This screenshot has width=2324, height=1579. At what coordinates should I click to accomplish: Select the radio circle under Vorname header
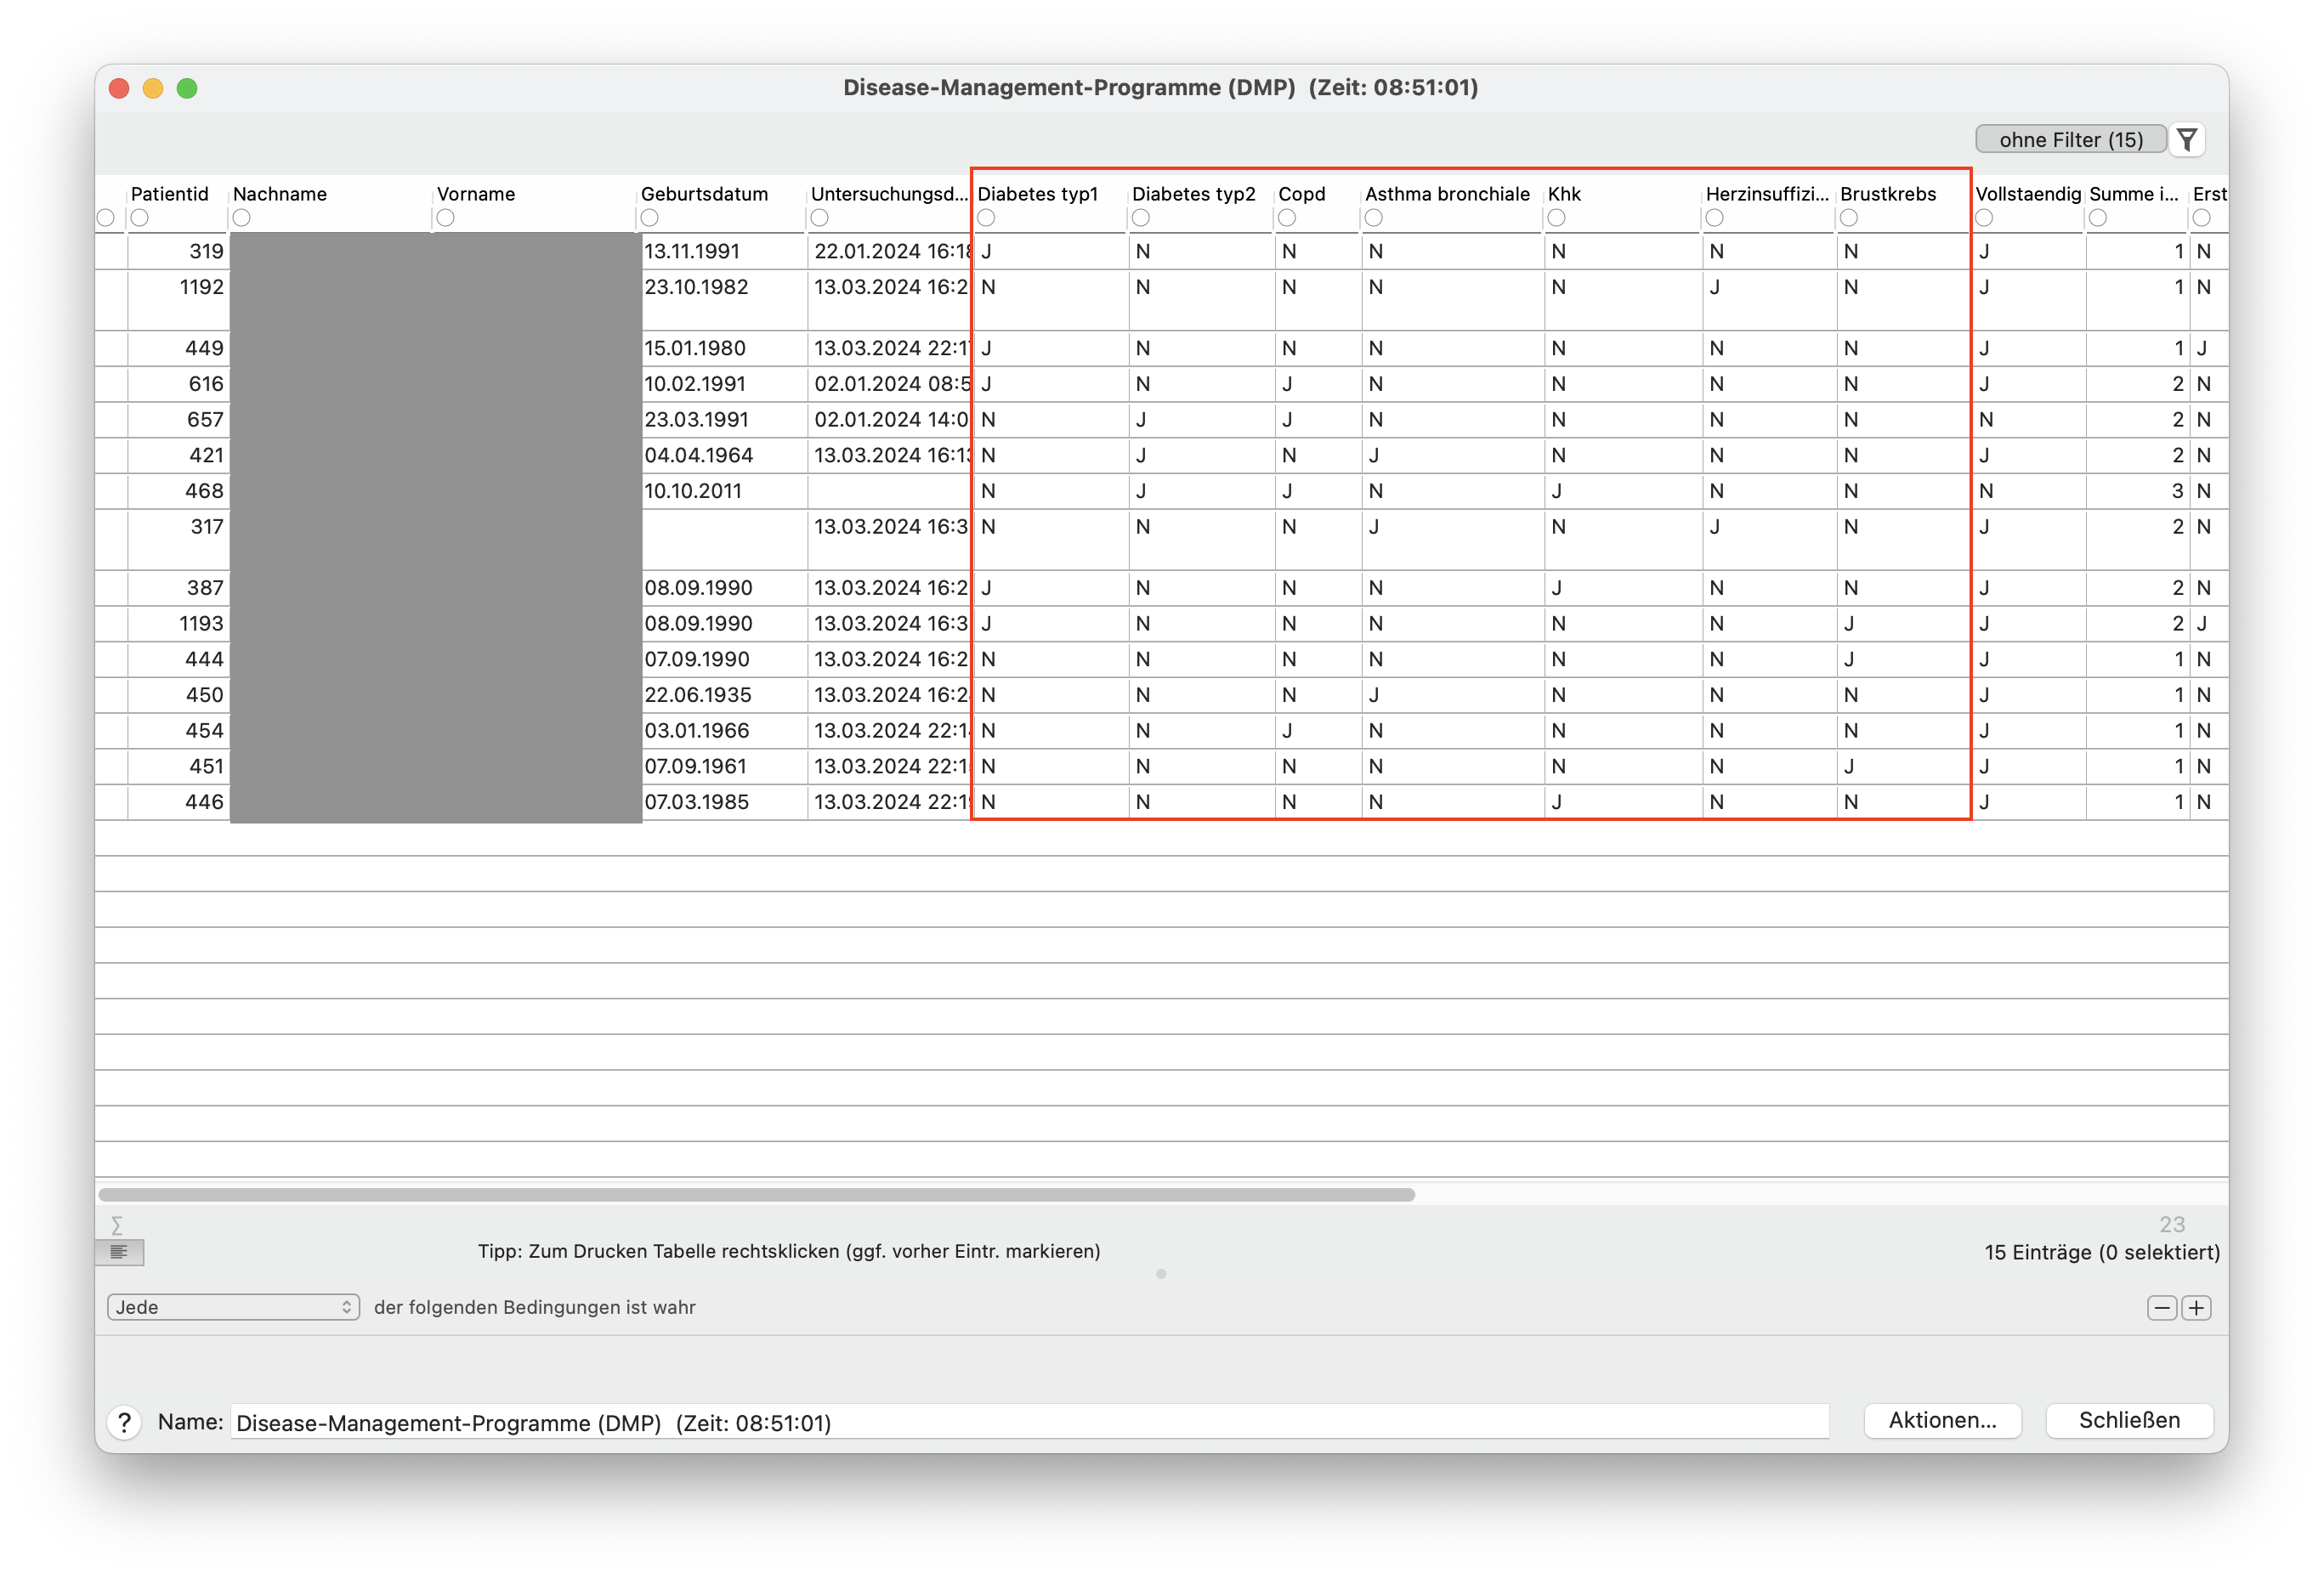[x=446, y=218]
